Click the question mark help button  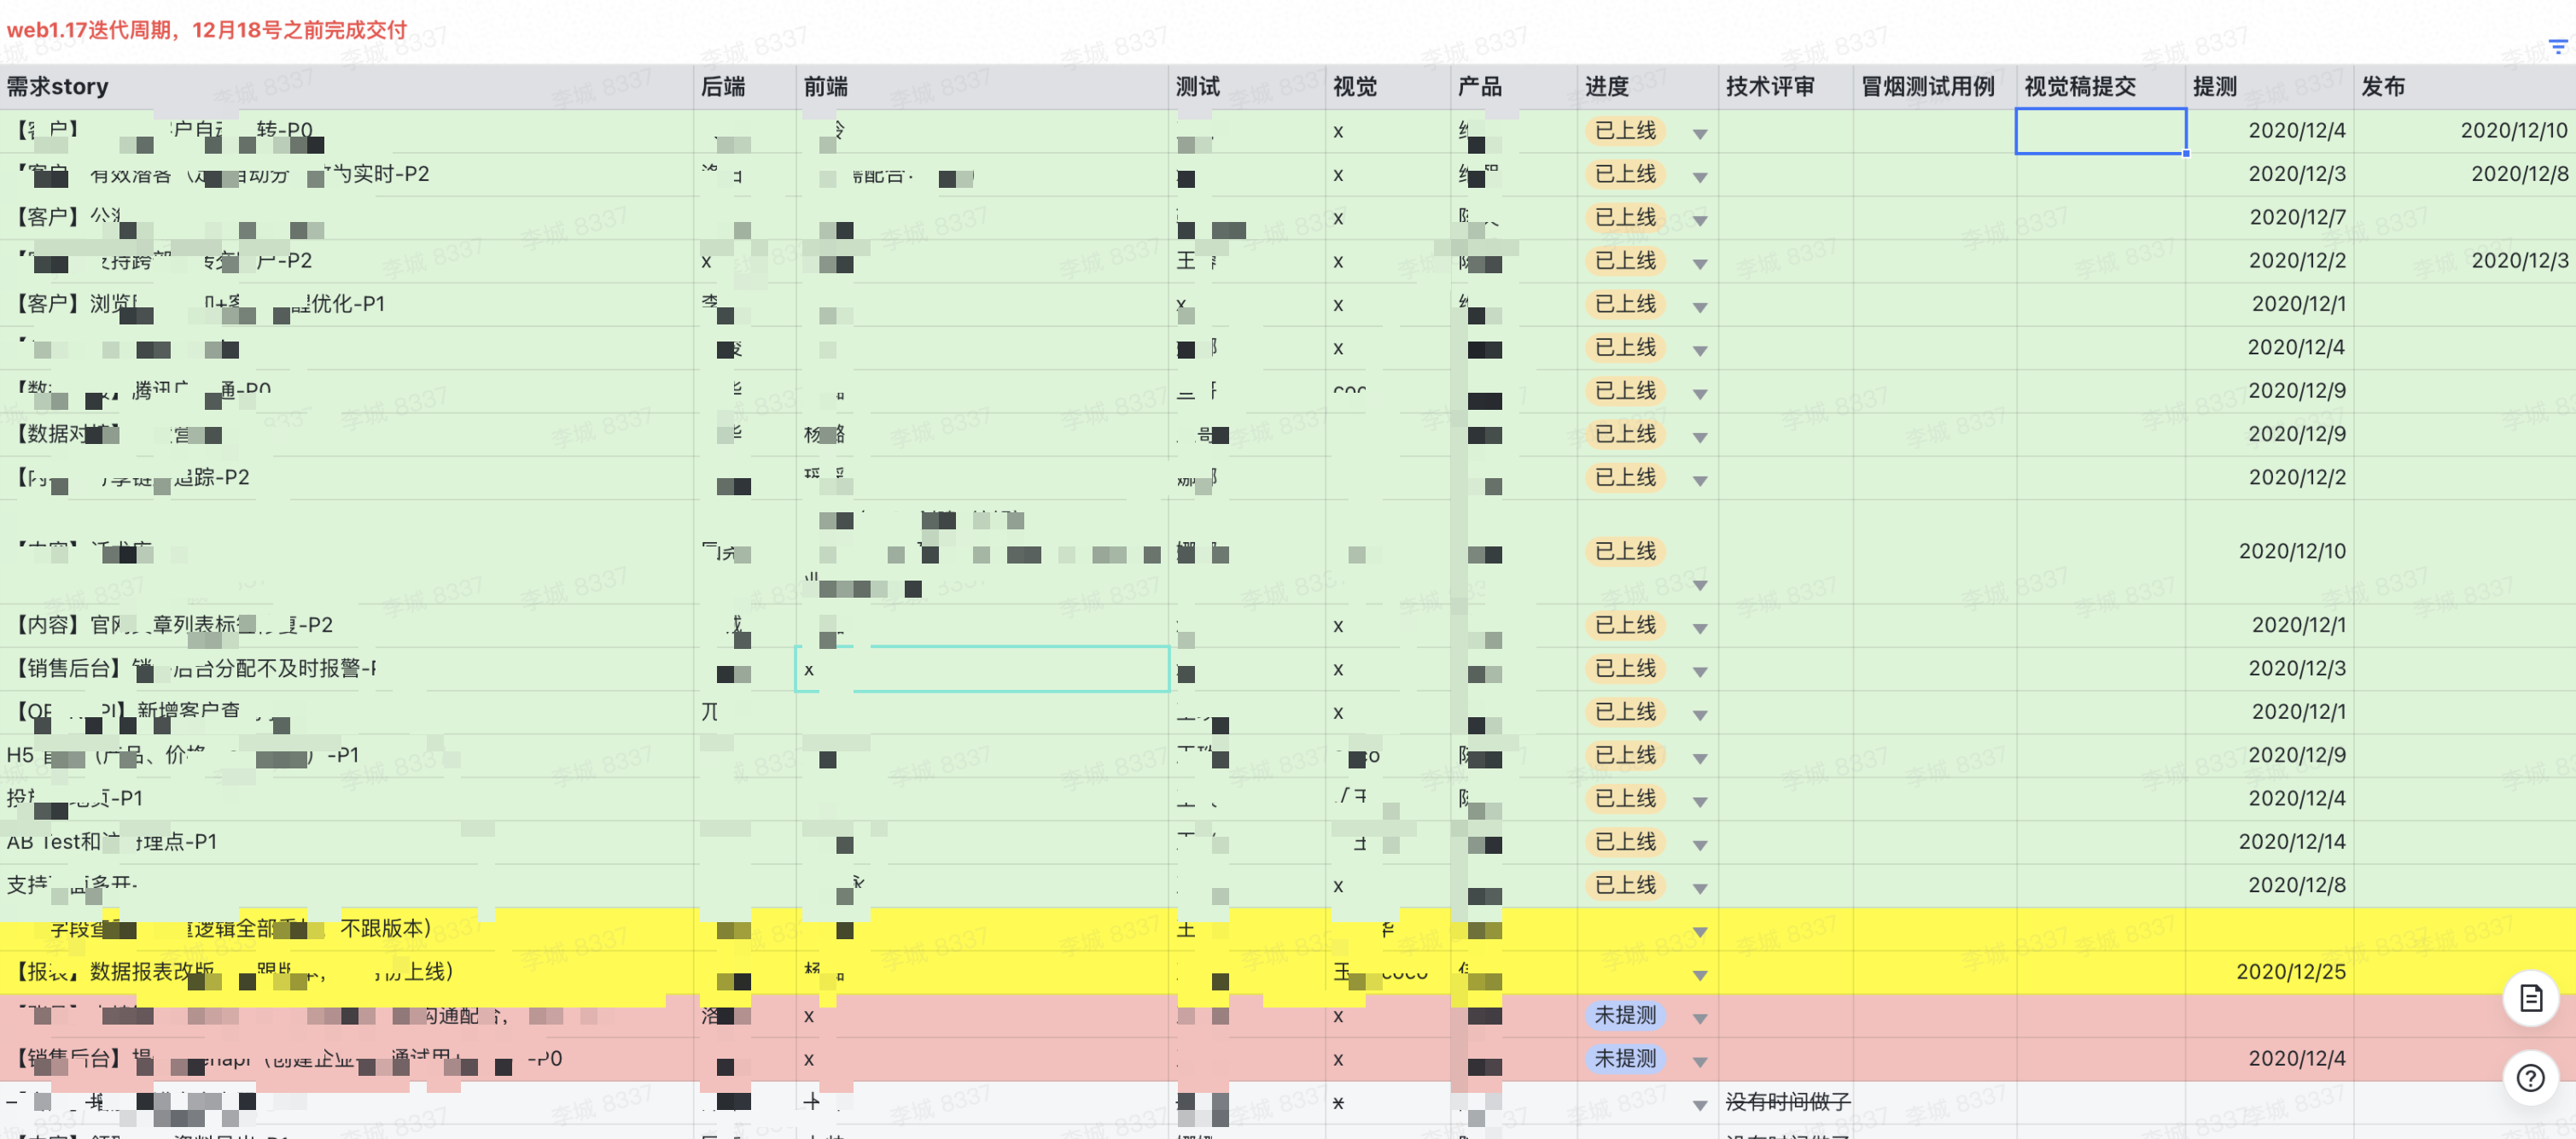2530,1078
